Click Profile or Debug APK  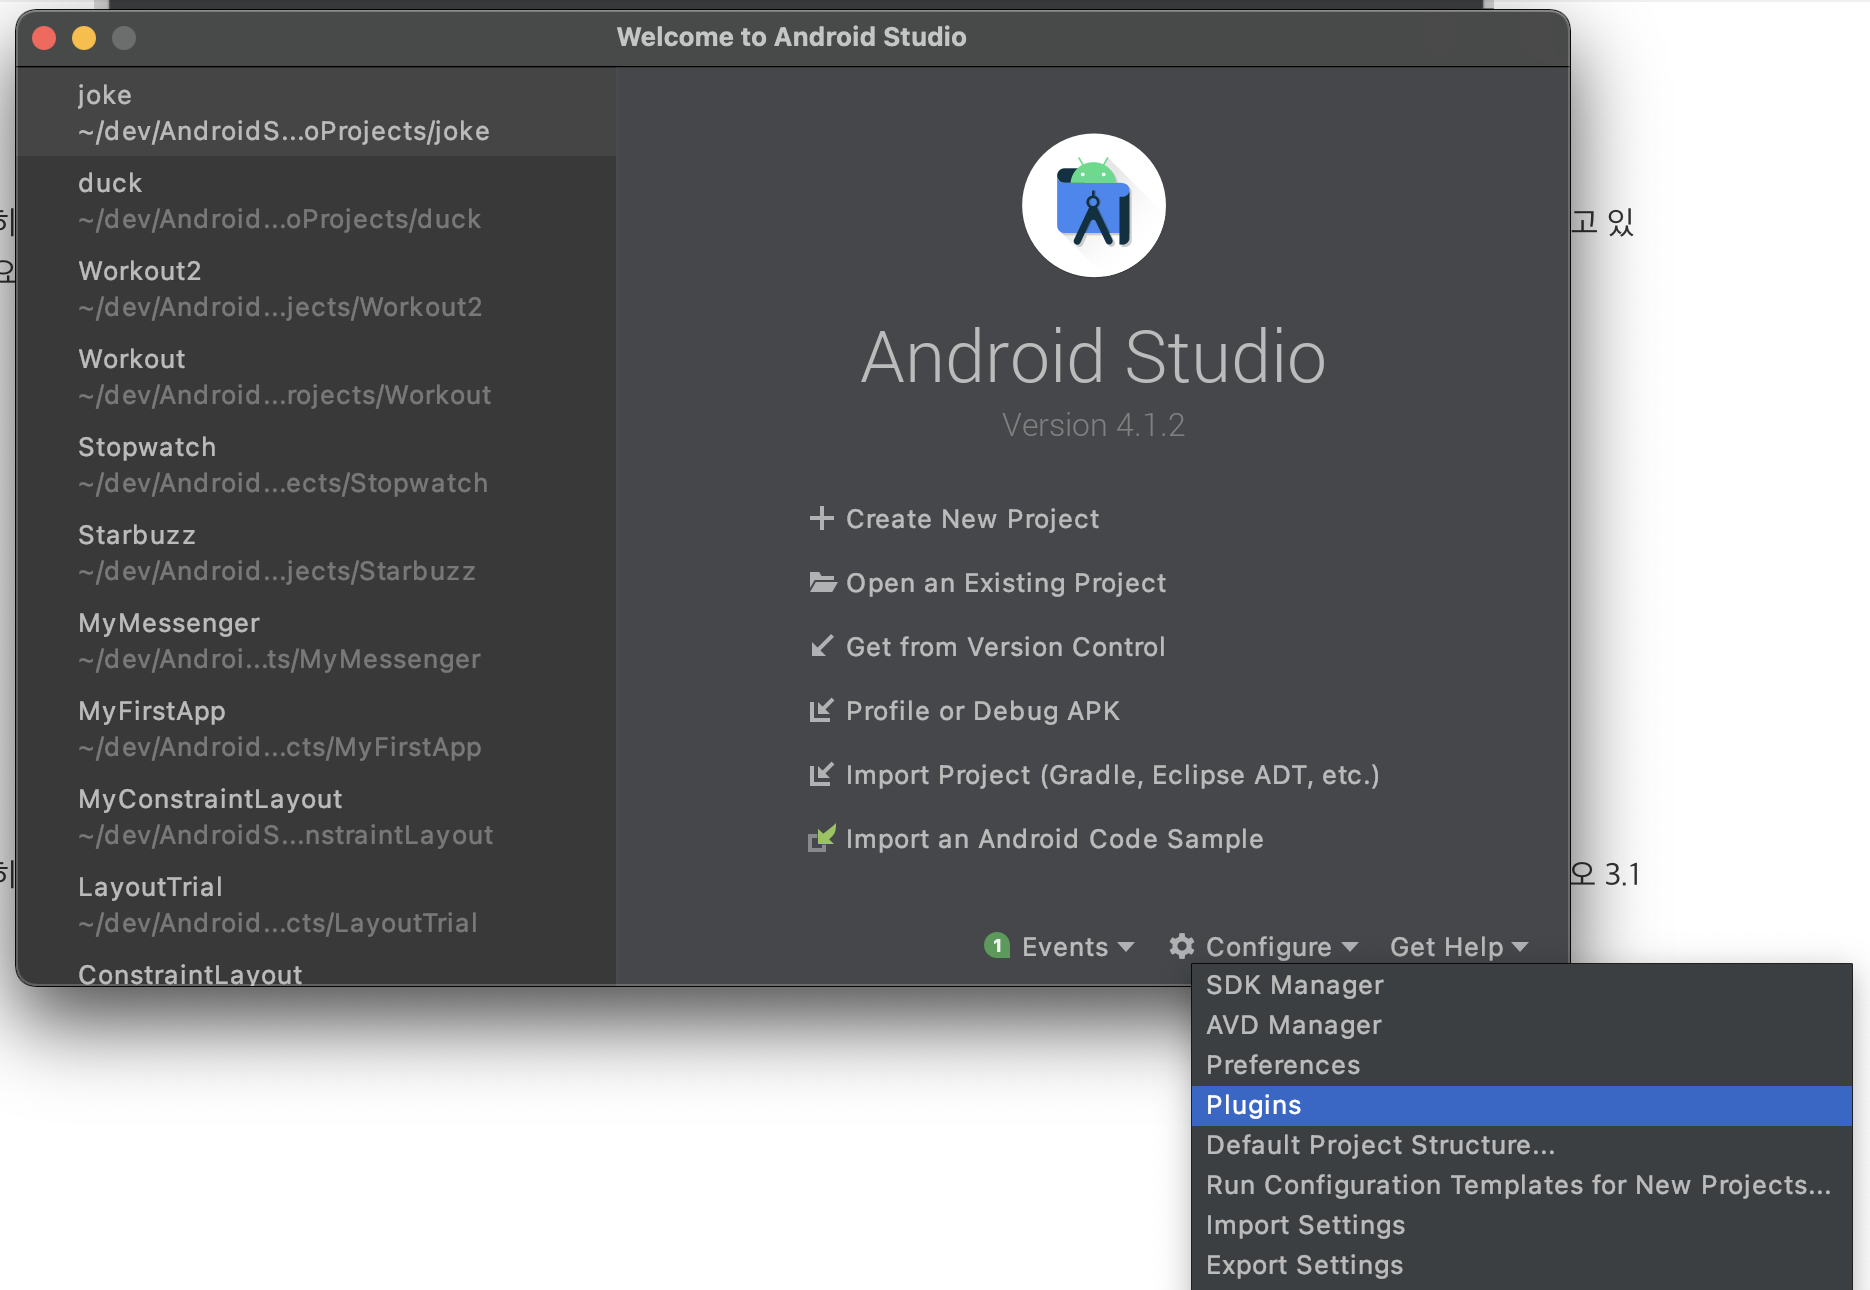[x=982, y=711]
